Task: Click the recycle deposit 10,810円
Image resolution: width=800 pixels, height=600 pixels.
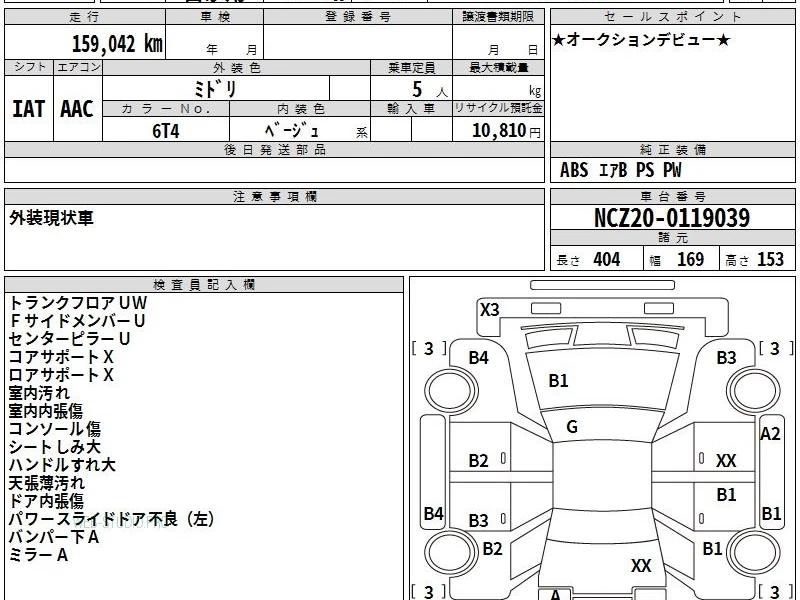Action: 506,131
